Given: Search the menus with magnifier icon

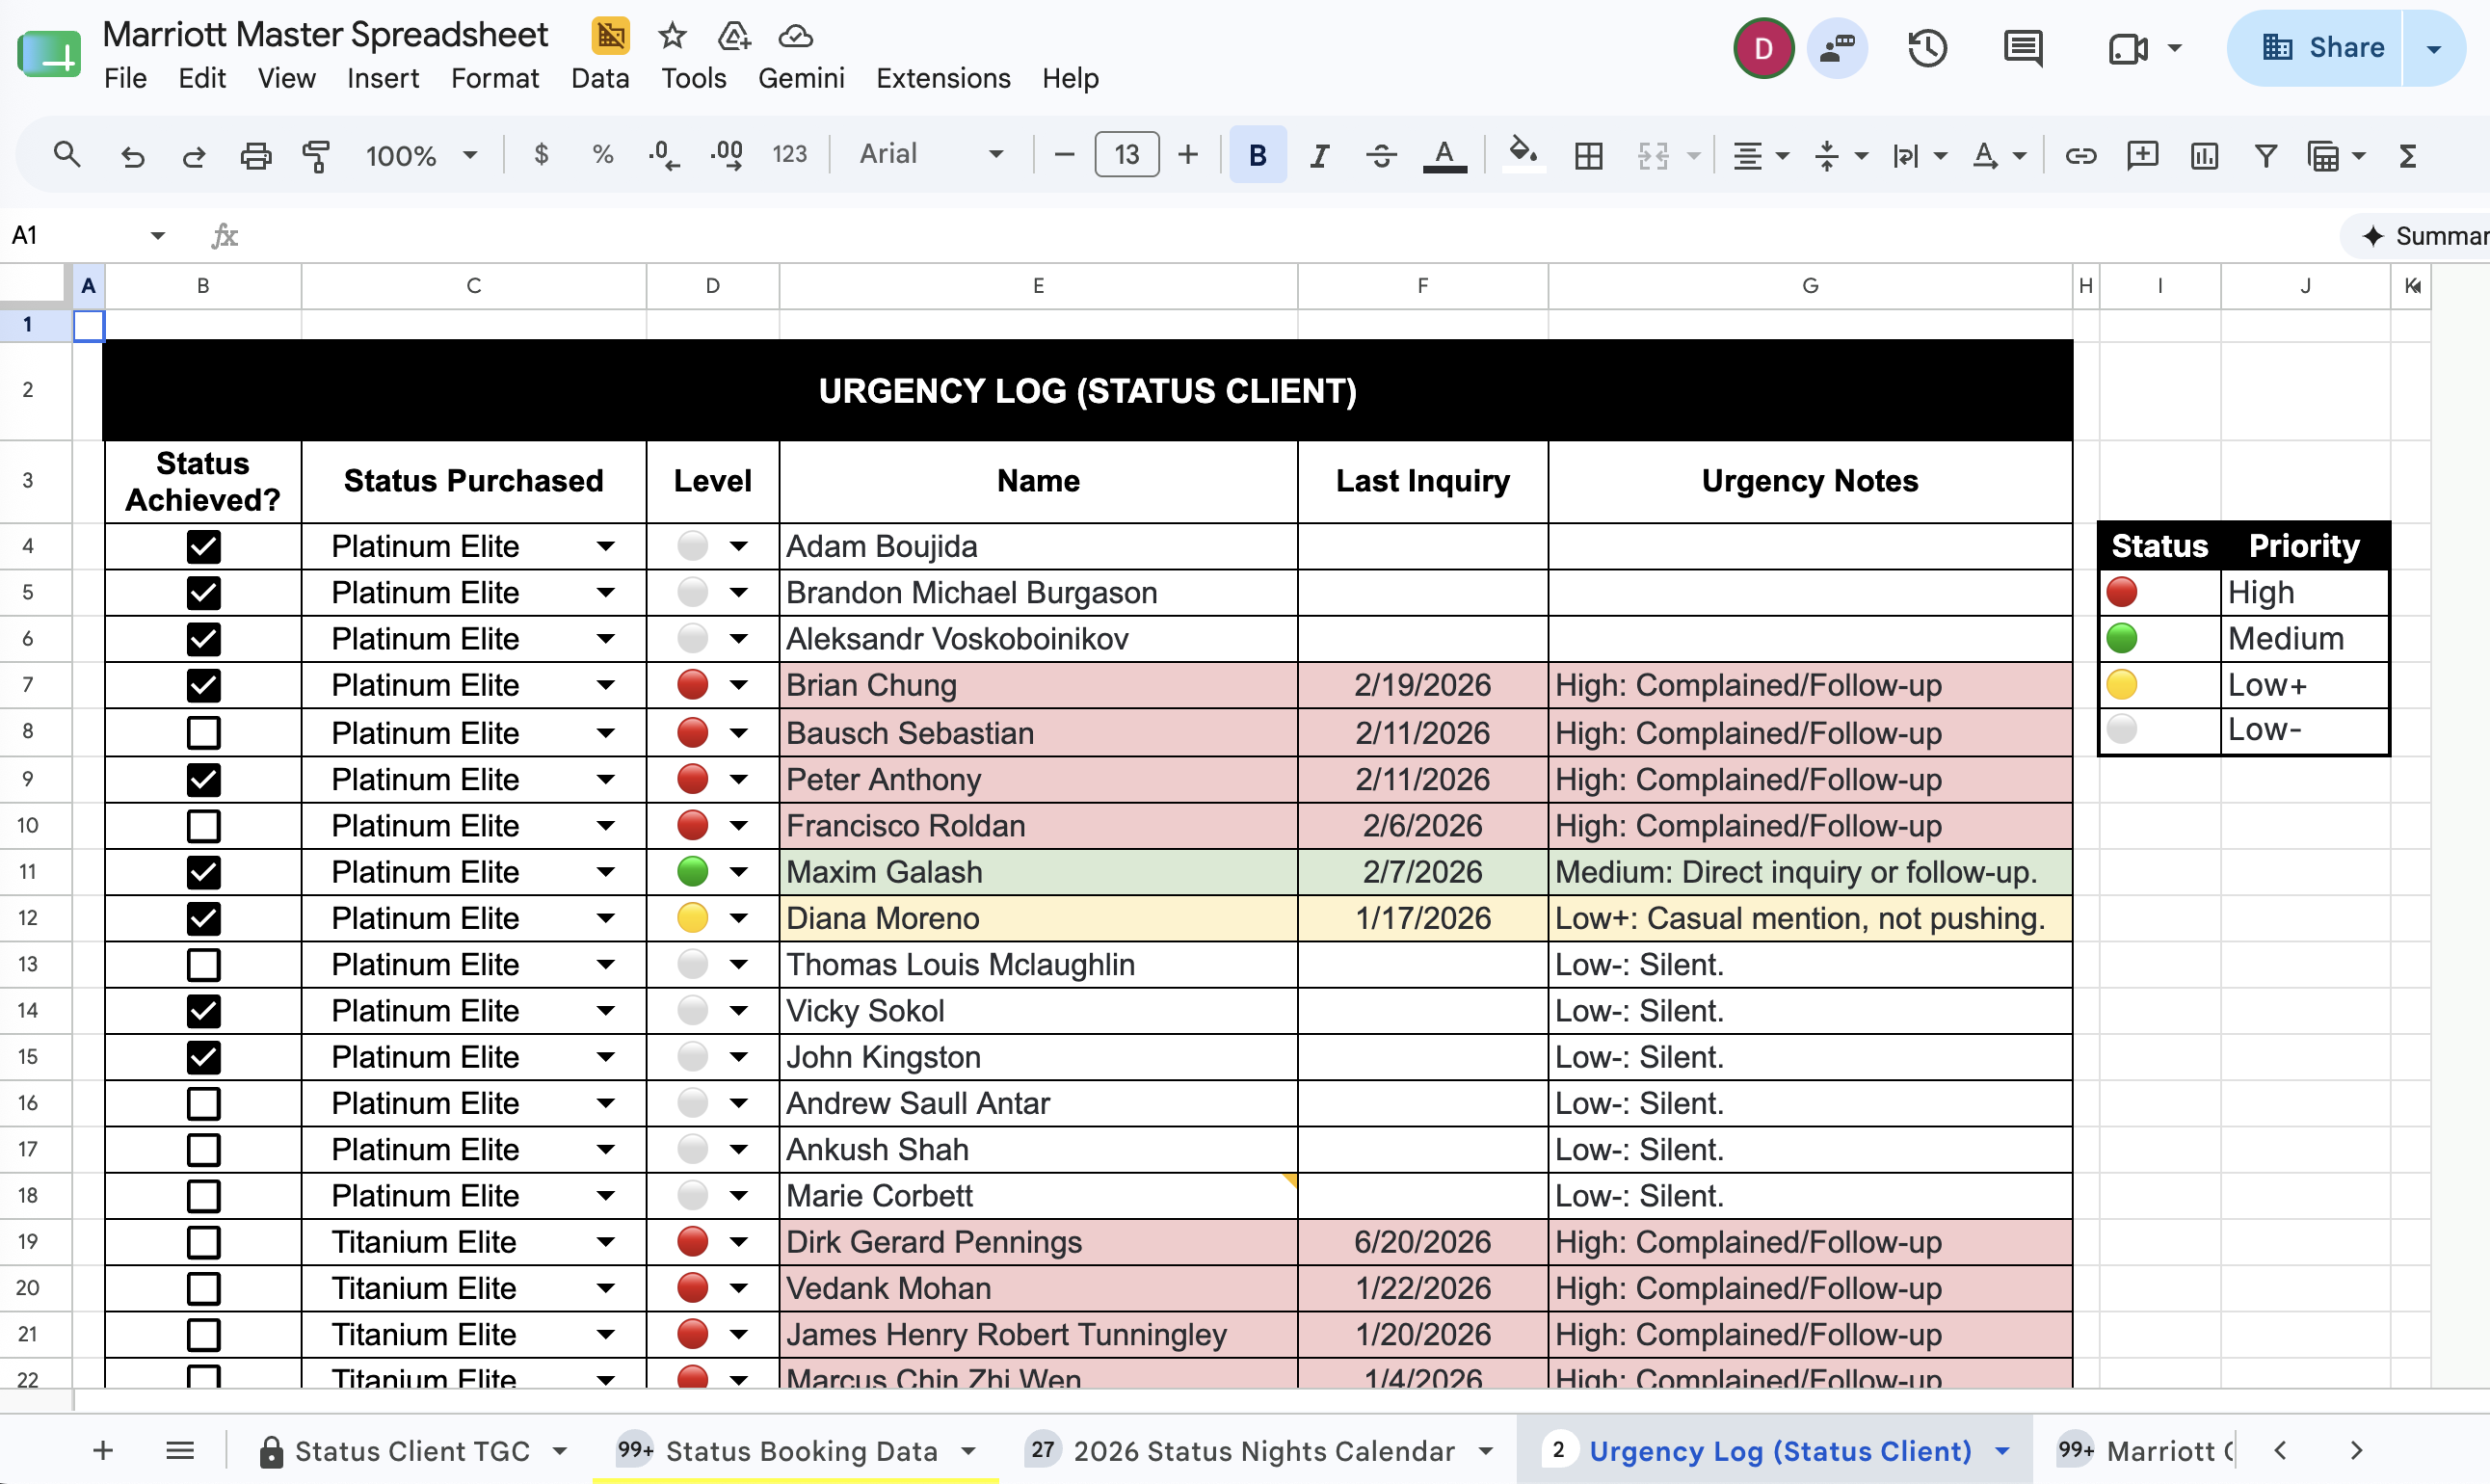Looking at the screenshot, I should (x=67, y=155).
